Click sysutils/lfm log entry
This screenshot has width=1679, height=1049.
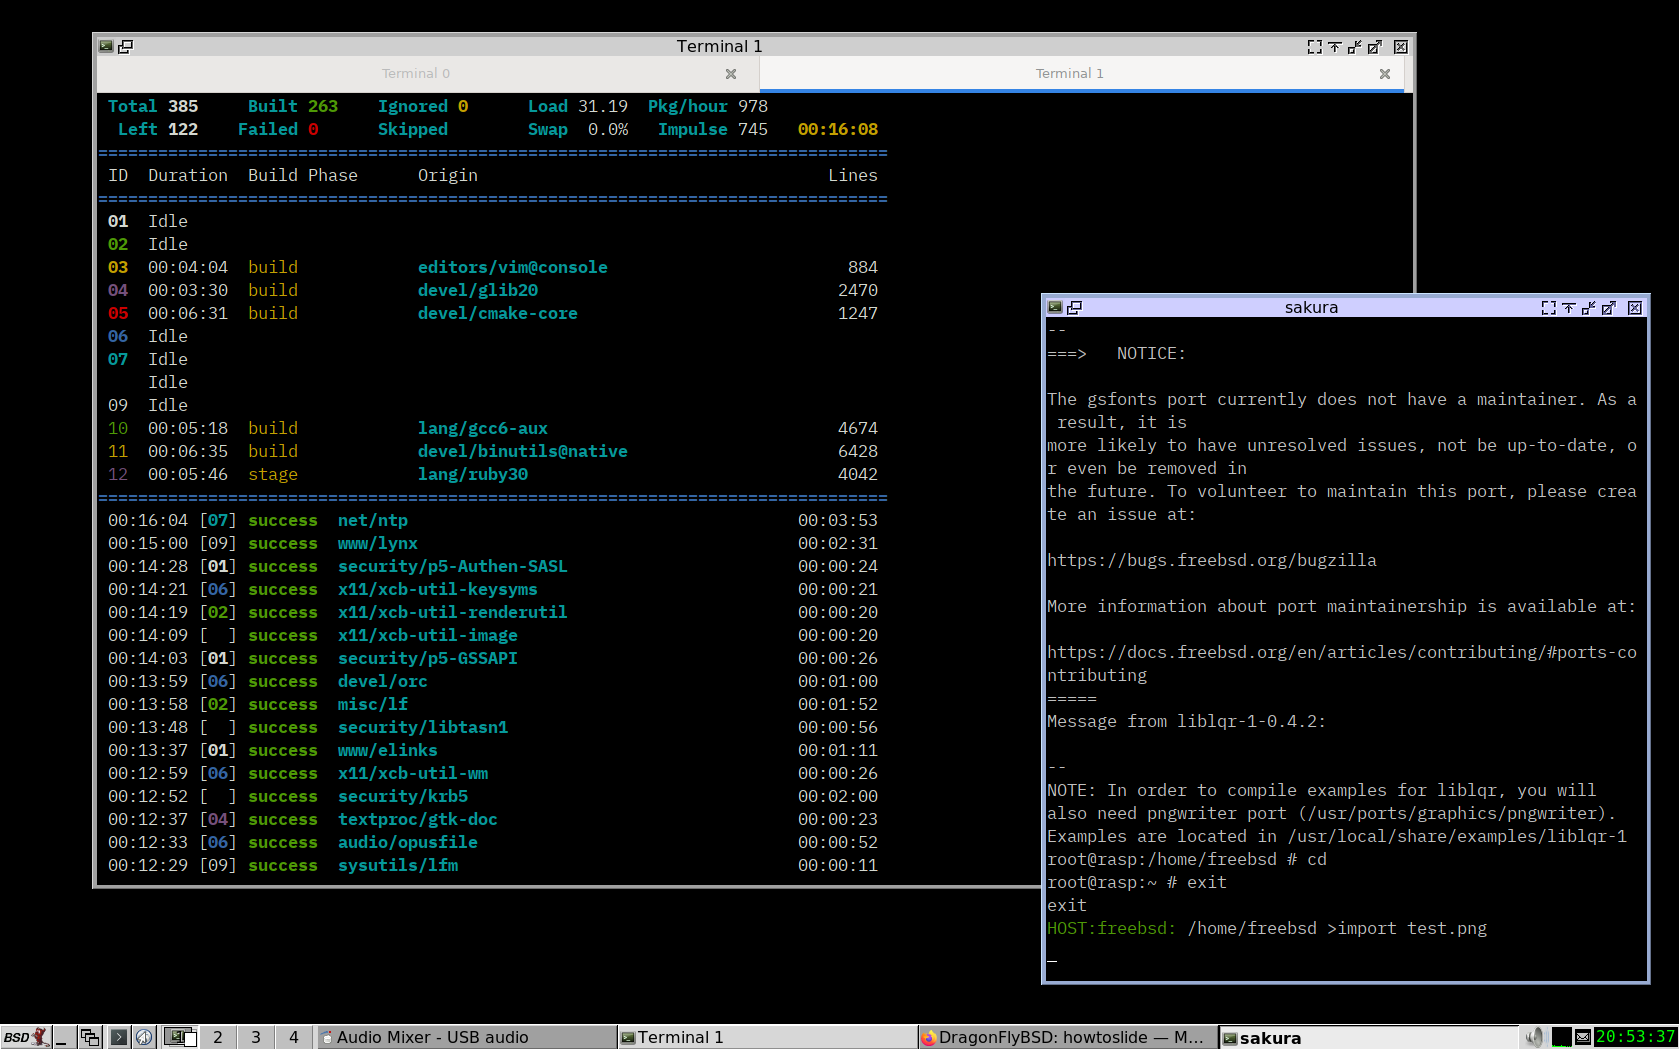[x=398, y=865]
